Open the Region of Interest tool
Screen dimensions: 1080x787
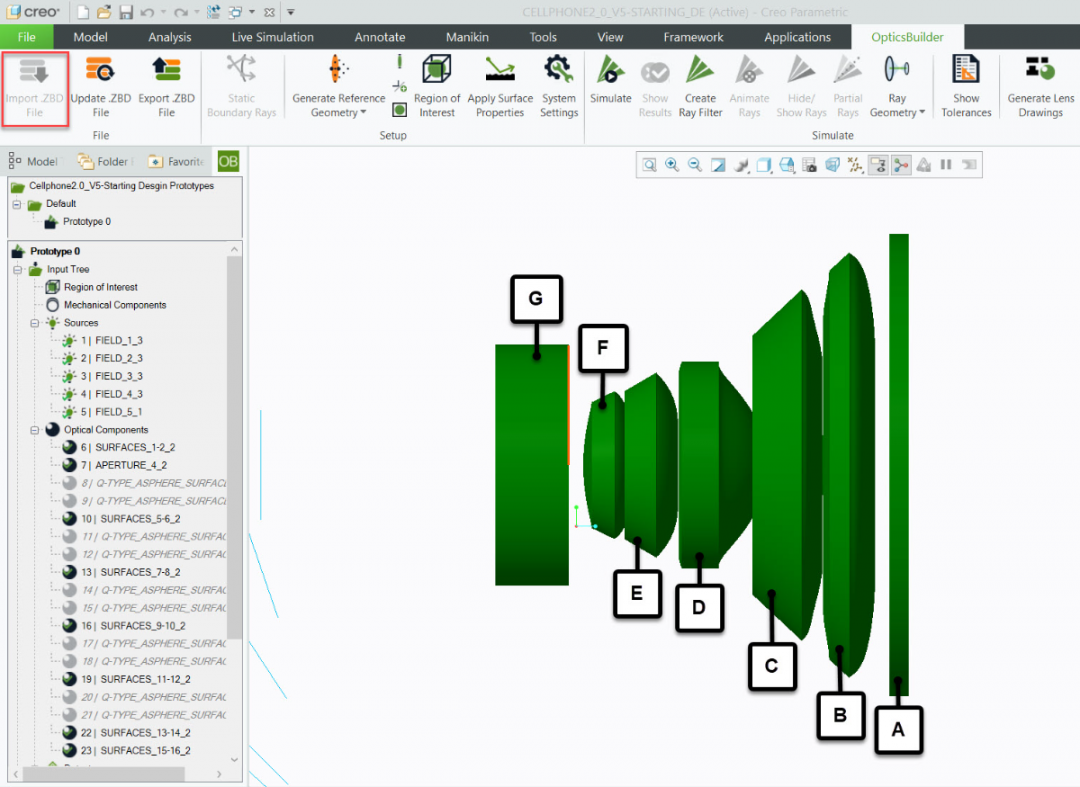[437, 72]
